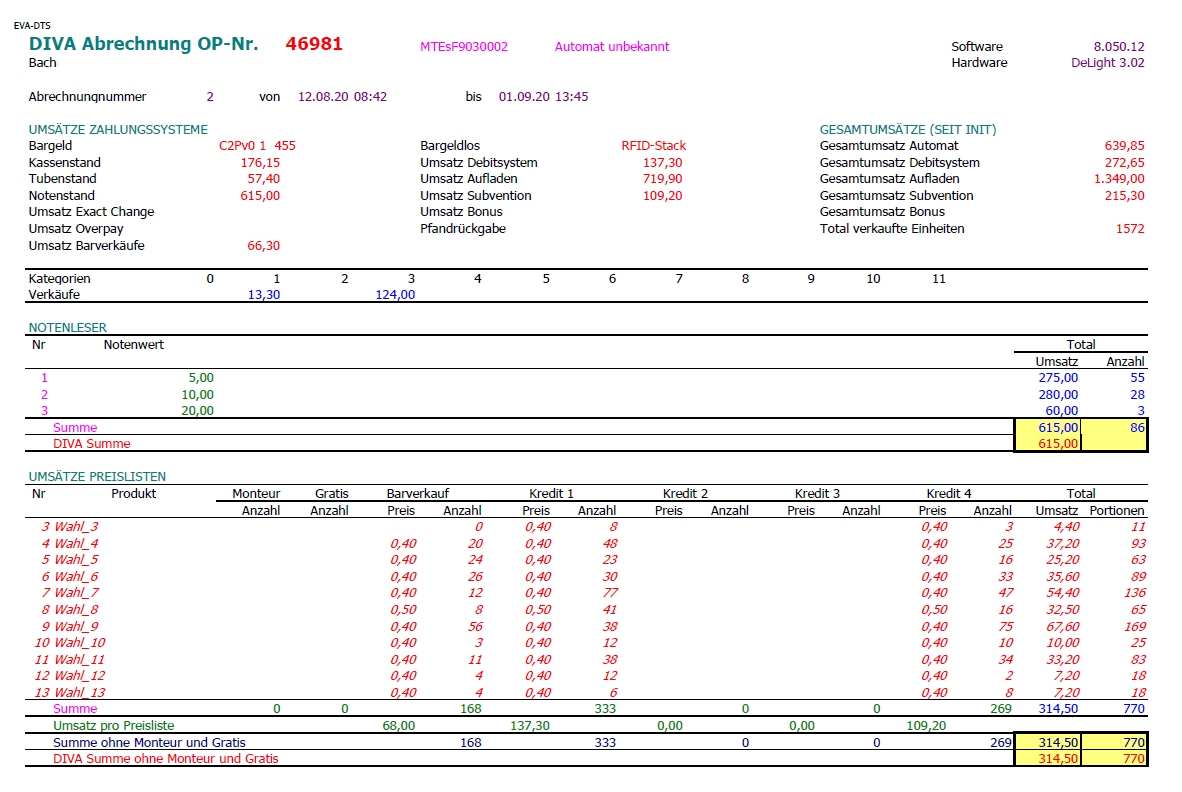Click the "Kredit 3" column header
Viewport: 1182px width, 792px height.
tap(817, 494)
